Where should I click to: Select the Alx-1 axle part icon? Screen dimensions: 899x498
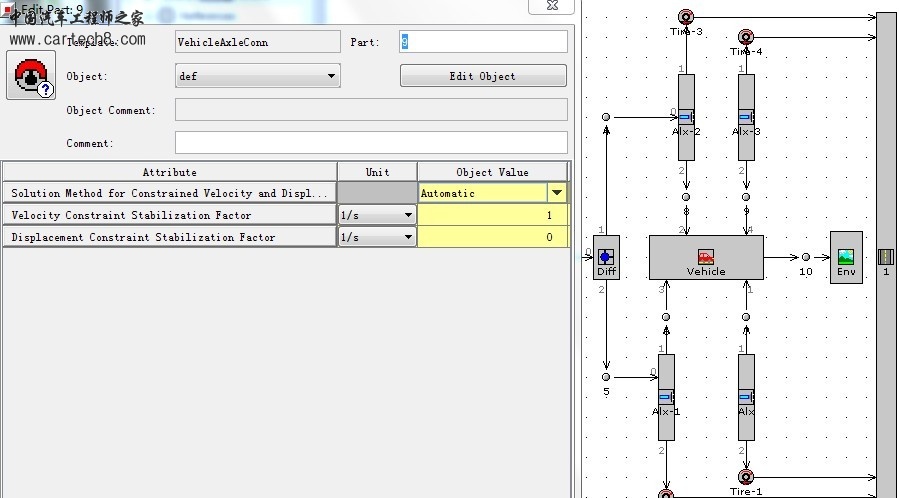pos(666,397)
